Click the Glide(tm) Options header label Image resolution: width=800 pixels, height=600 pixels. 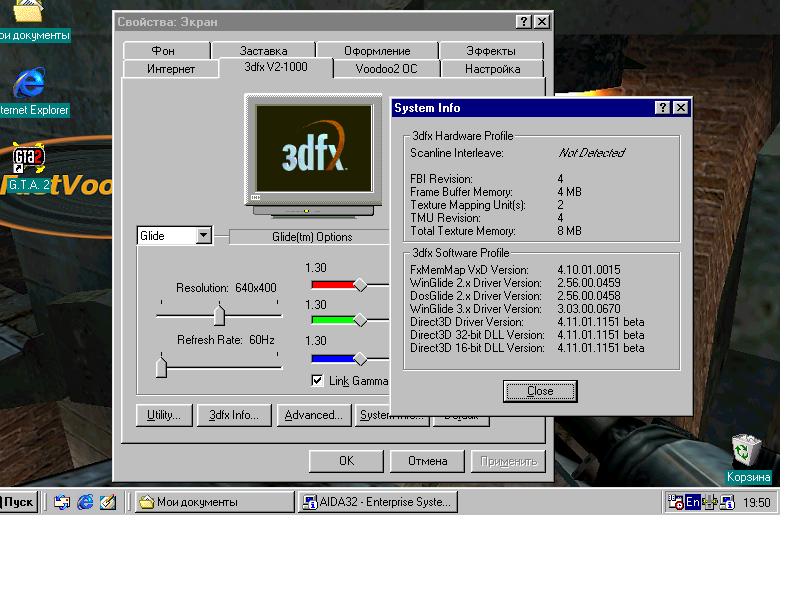point(312,237)
